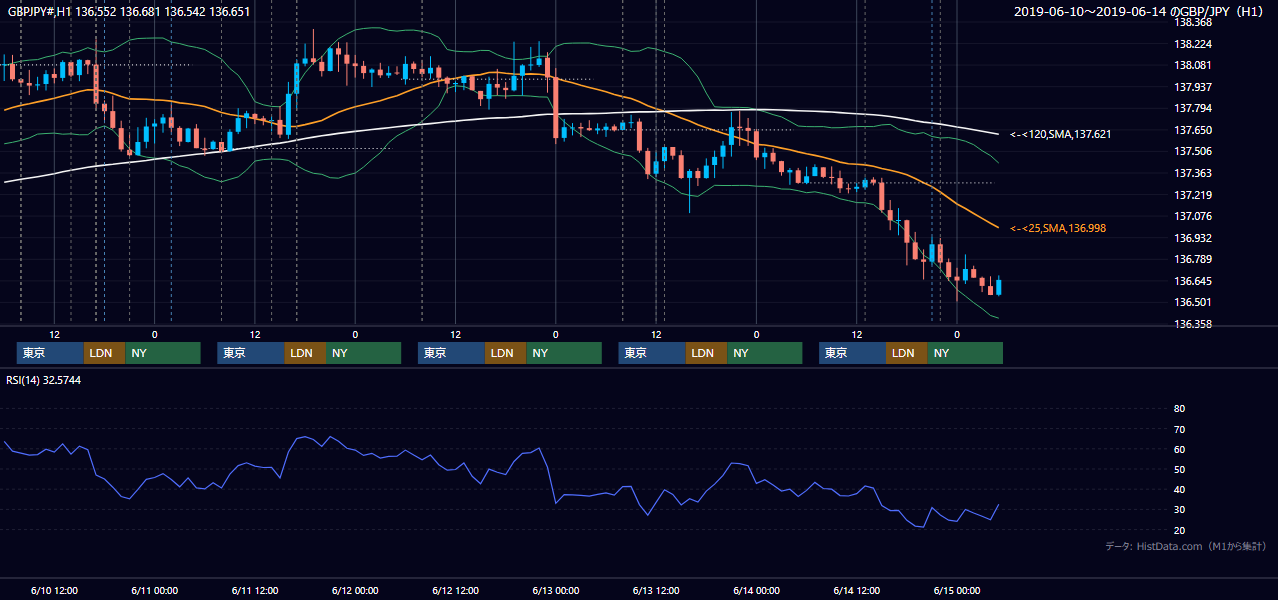1278x600 pixels.
Task: Click the LDN session box for June 10
Action: [x=104, y=353]
